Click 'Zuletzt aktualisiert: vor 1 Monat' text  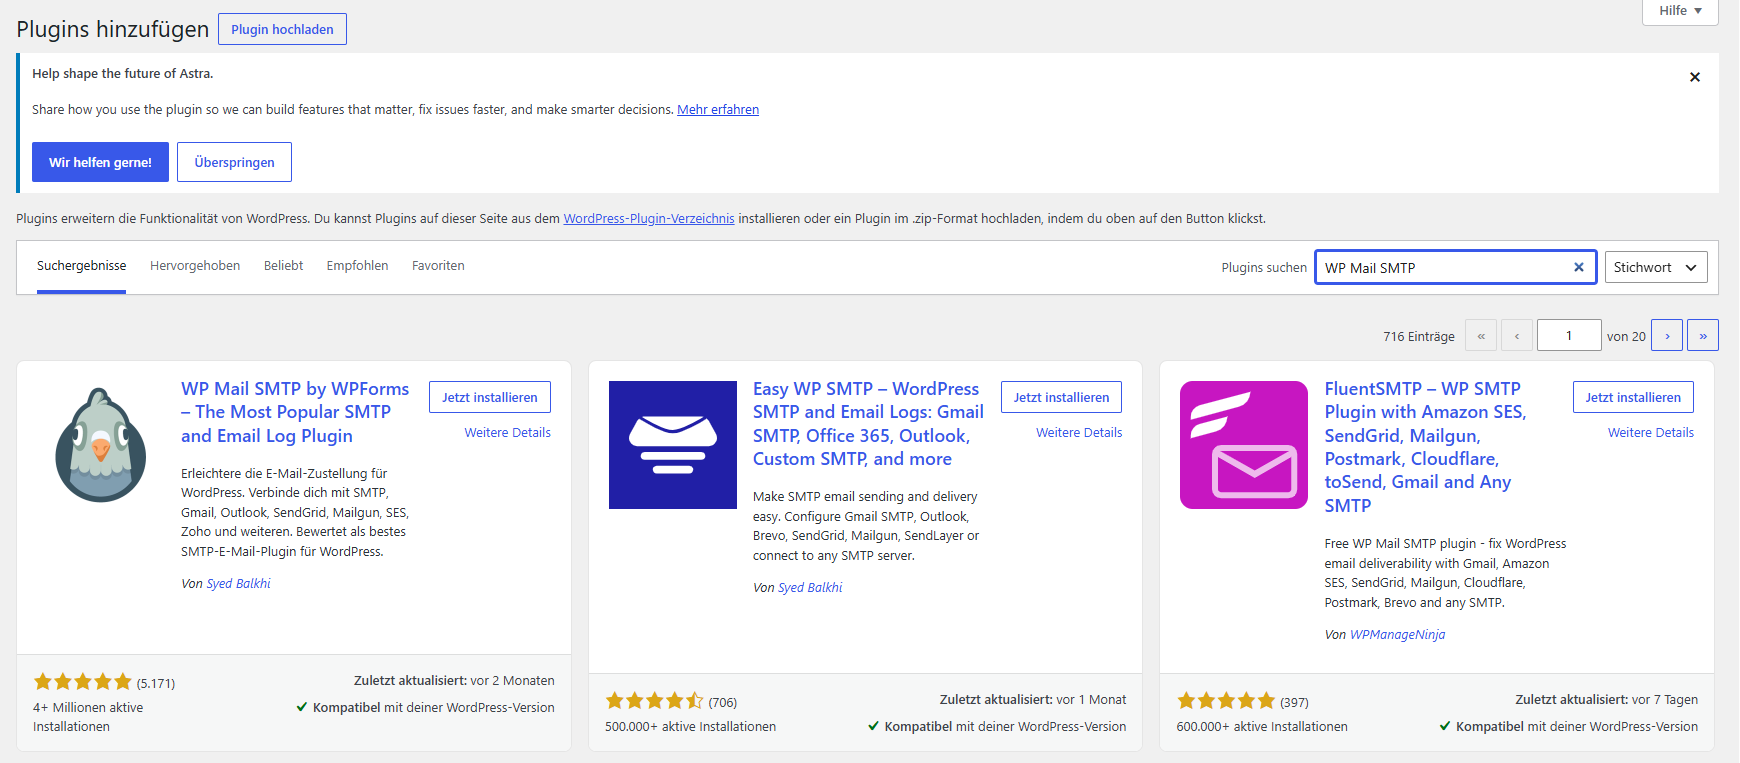tap(1033, 700)
